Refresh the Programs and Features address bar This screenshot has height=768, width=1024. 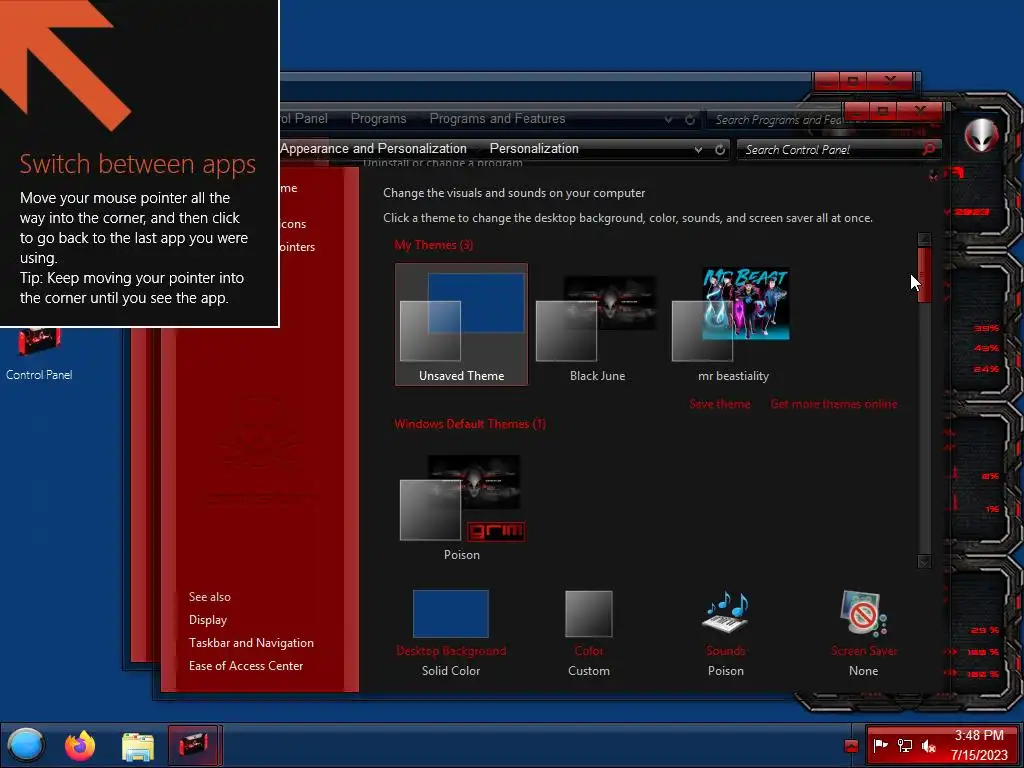click(690, 120)
